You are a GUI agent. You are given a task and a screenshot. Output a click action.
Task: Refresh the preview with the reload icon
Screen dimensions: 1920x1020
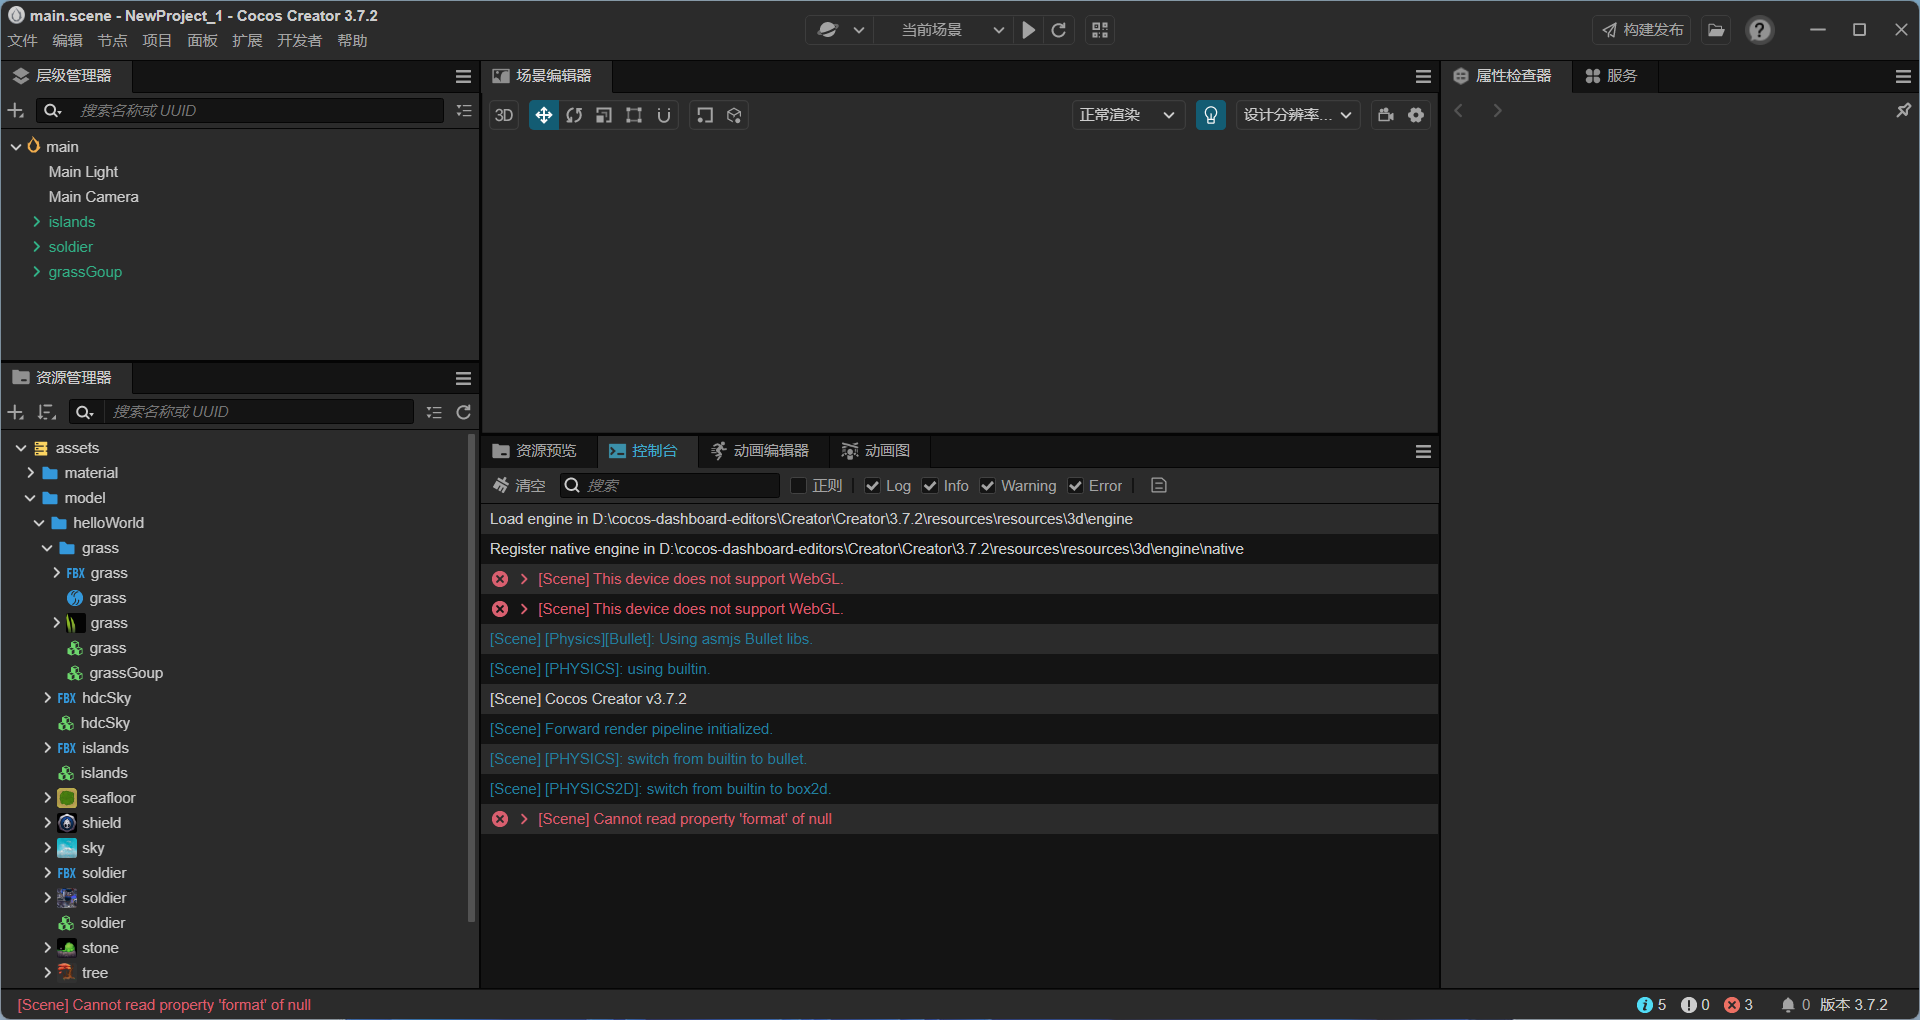coord(1059,30)
